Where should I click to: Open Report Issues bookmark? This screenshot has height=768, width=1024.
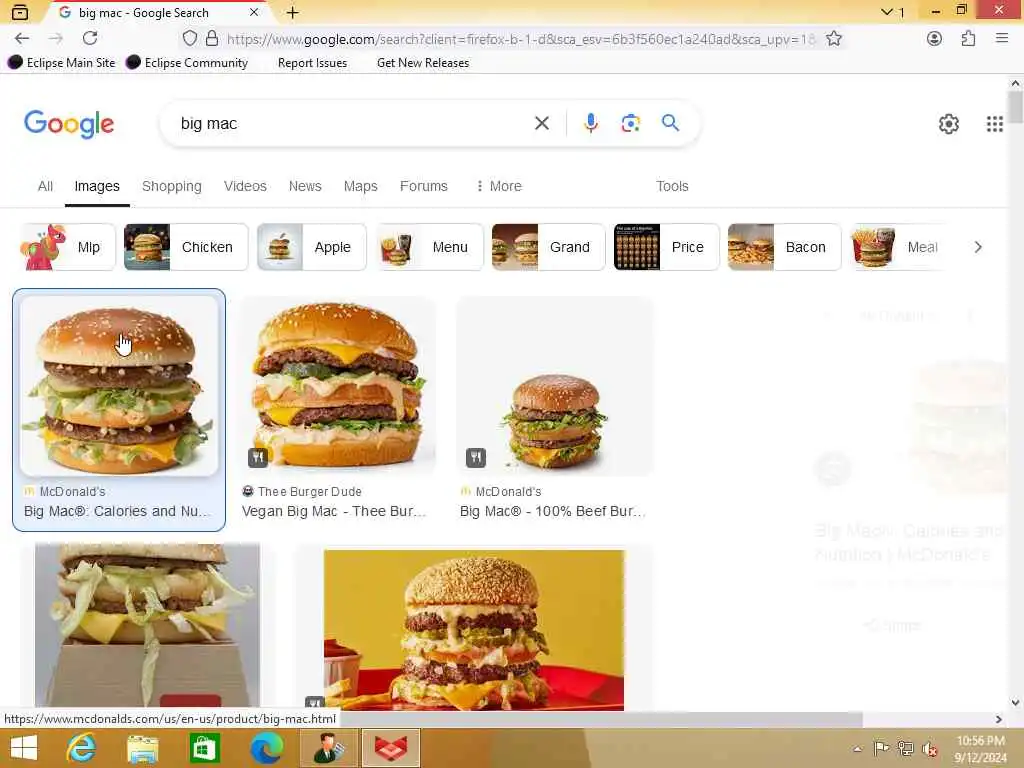pyautogui.click(x=312, y=63)
